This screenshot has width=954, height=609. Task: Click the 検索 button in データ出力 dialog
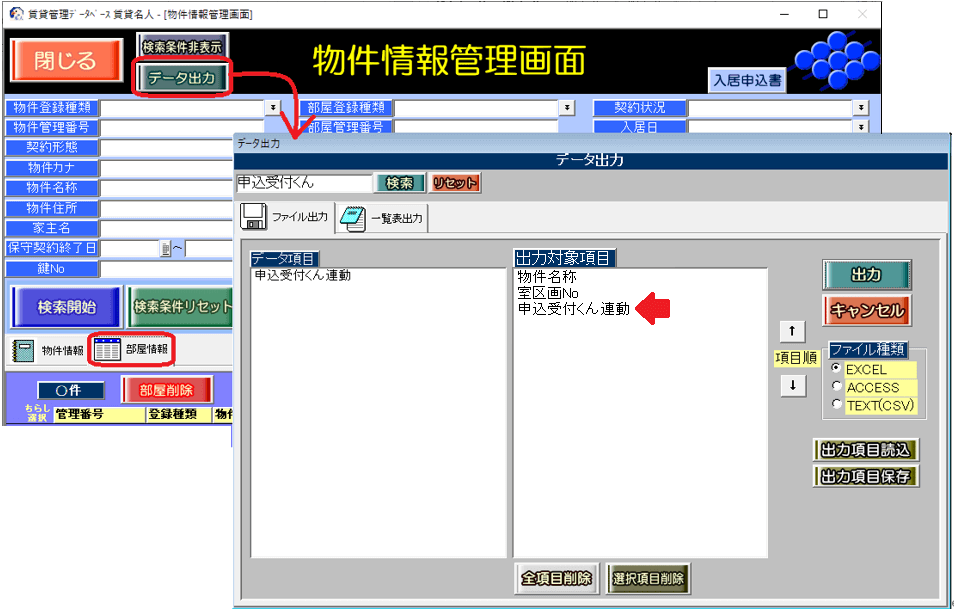click(398, 183)
